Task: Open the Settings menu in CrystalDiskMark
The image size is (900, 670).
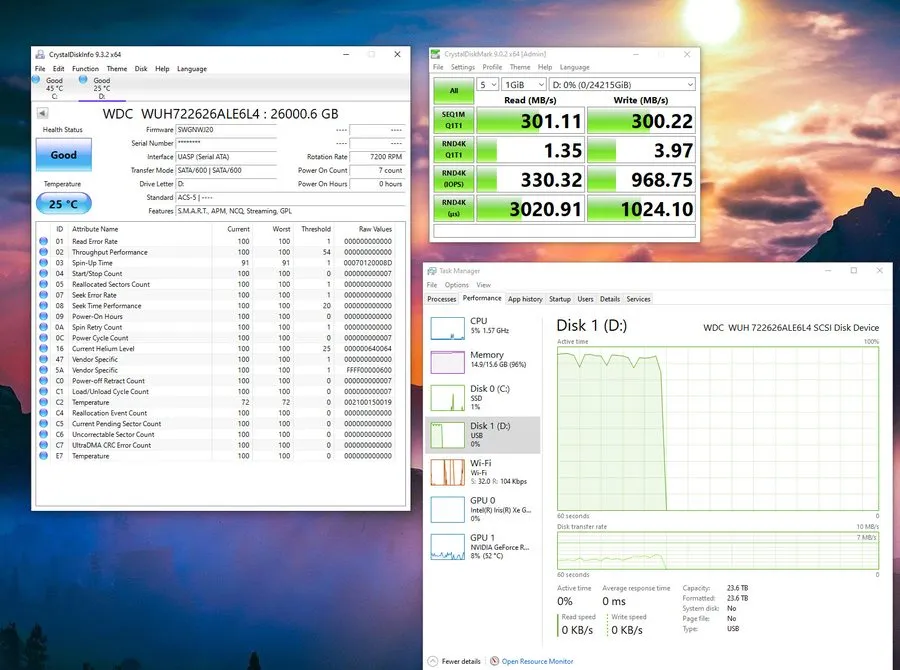Action: click(463, 67)
